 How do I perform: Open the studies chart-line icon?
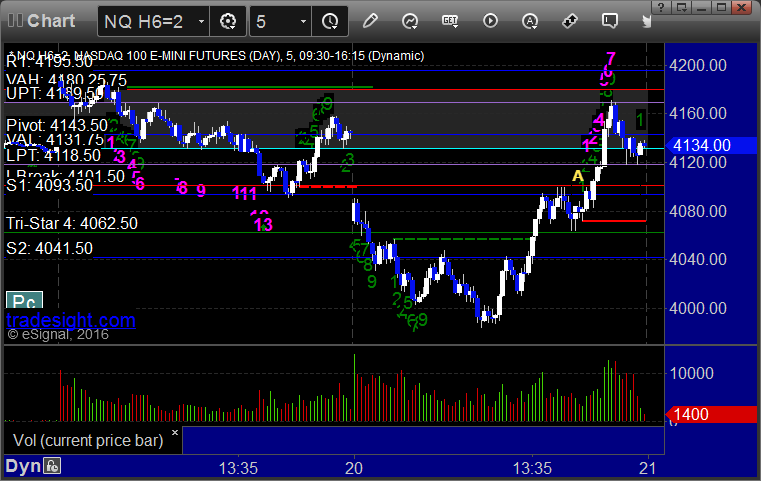tap(410, 21)
